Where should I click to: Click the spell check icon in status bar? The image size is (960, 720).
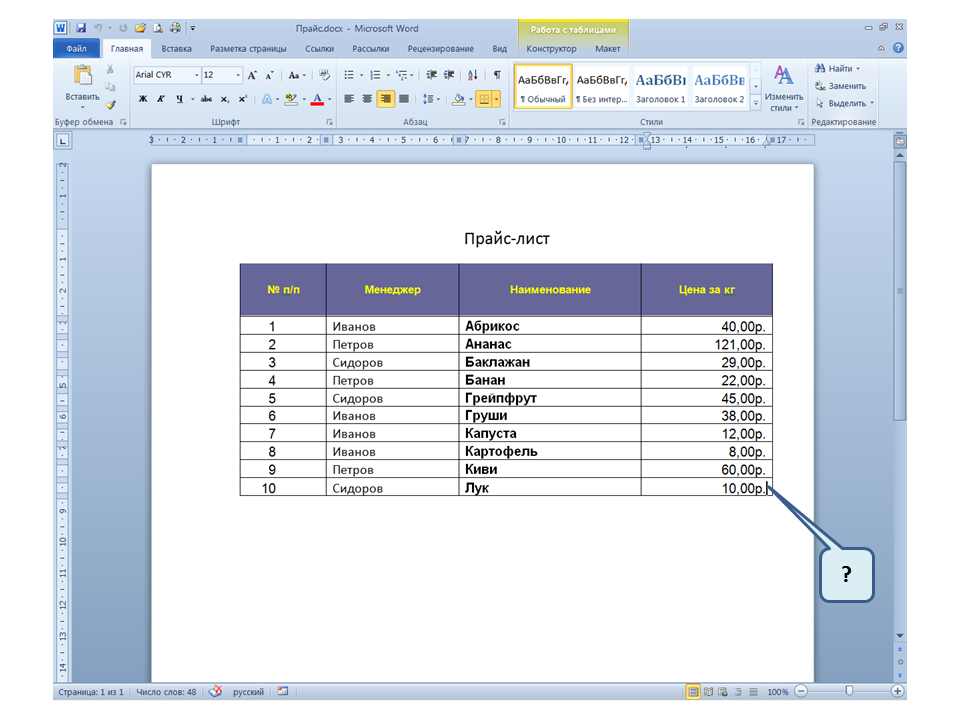pos(215,691)
